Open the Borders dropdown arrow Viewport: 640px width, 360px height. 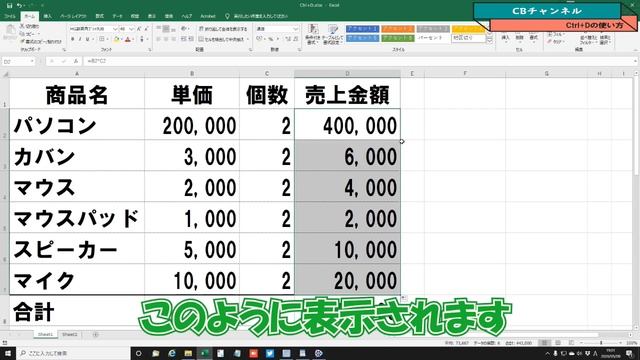107,39
